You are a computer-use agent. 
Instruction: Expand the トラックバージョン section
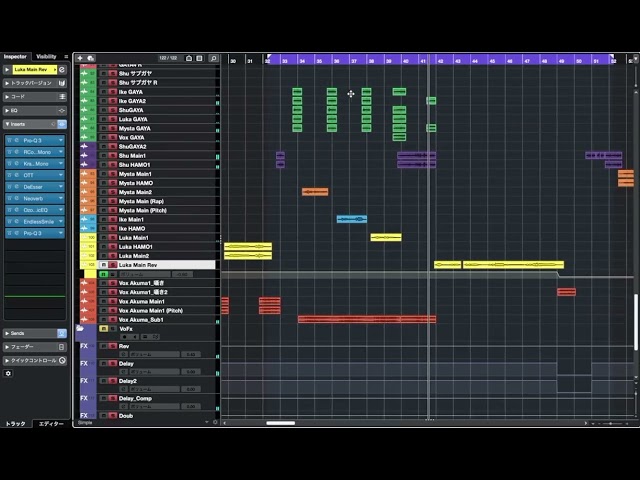pyautogui.click(x=7, y=83)
